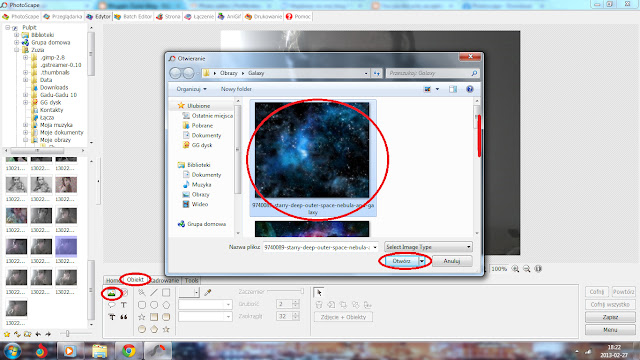The height and width of the screenshot is (360, 640).
Task: Select the Line drawing tool
Action: (154, 292)
